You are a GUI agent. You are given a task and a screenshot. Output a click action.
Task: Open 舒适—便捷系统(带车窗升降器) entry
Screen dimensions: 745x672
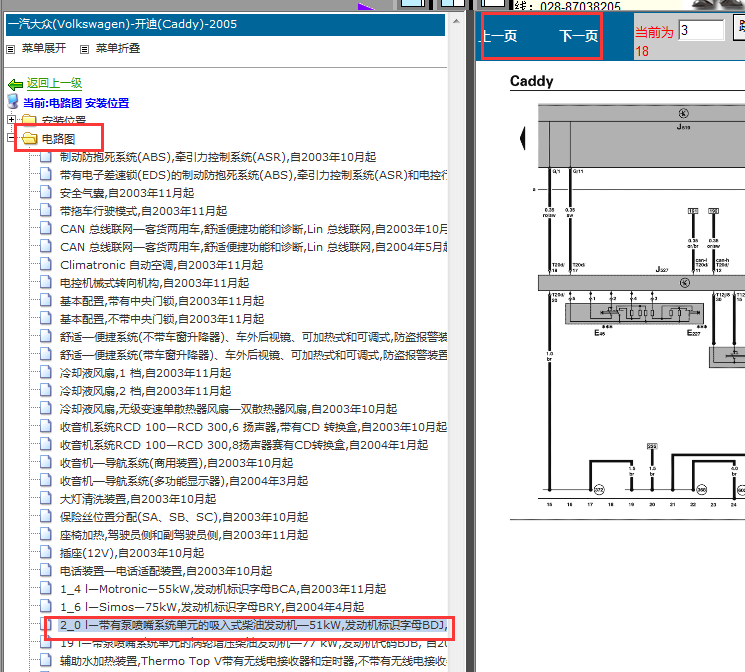click(x=253, y=355)
